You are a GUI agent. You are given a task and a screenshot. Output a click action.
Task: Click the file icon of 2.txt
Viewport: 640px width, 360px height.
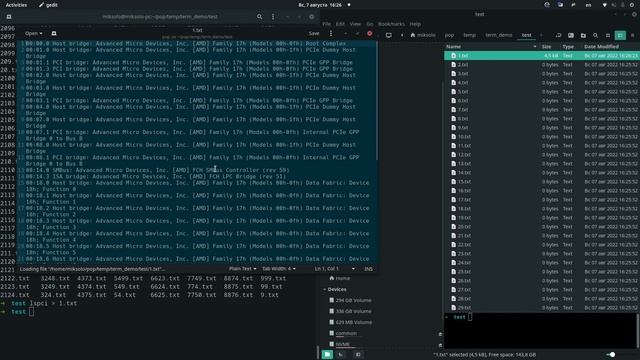click(x=453, y=64)
